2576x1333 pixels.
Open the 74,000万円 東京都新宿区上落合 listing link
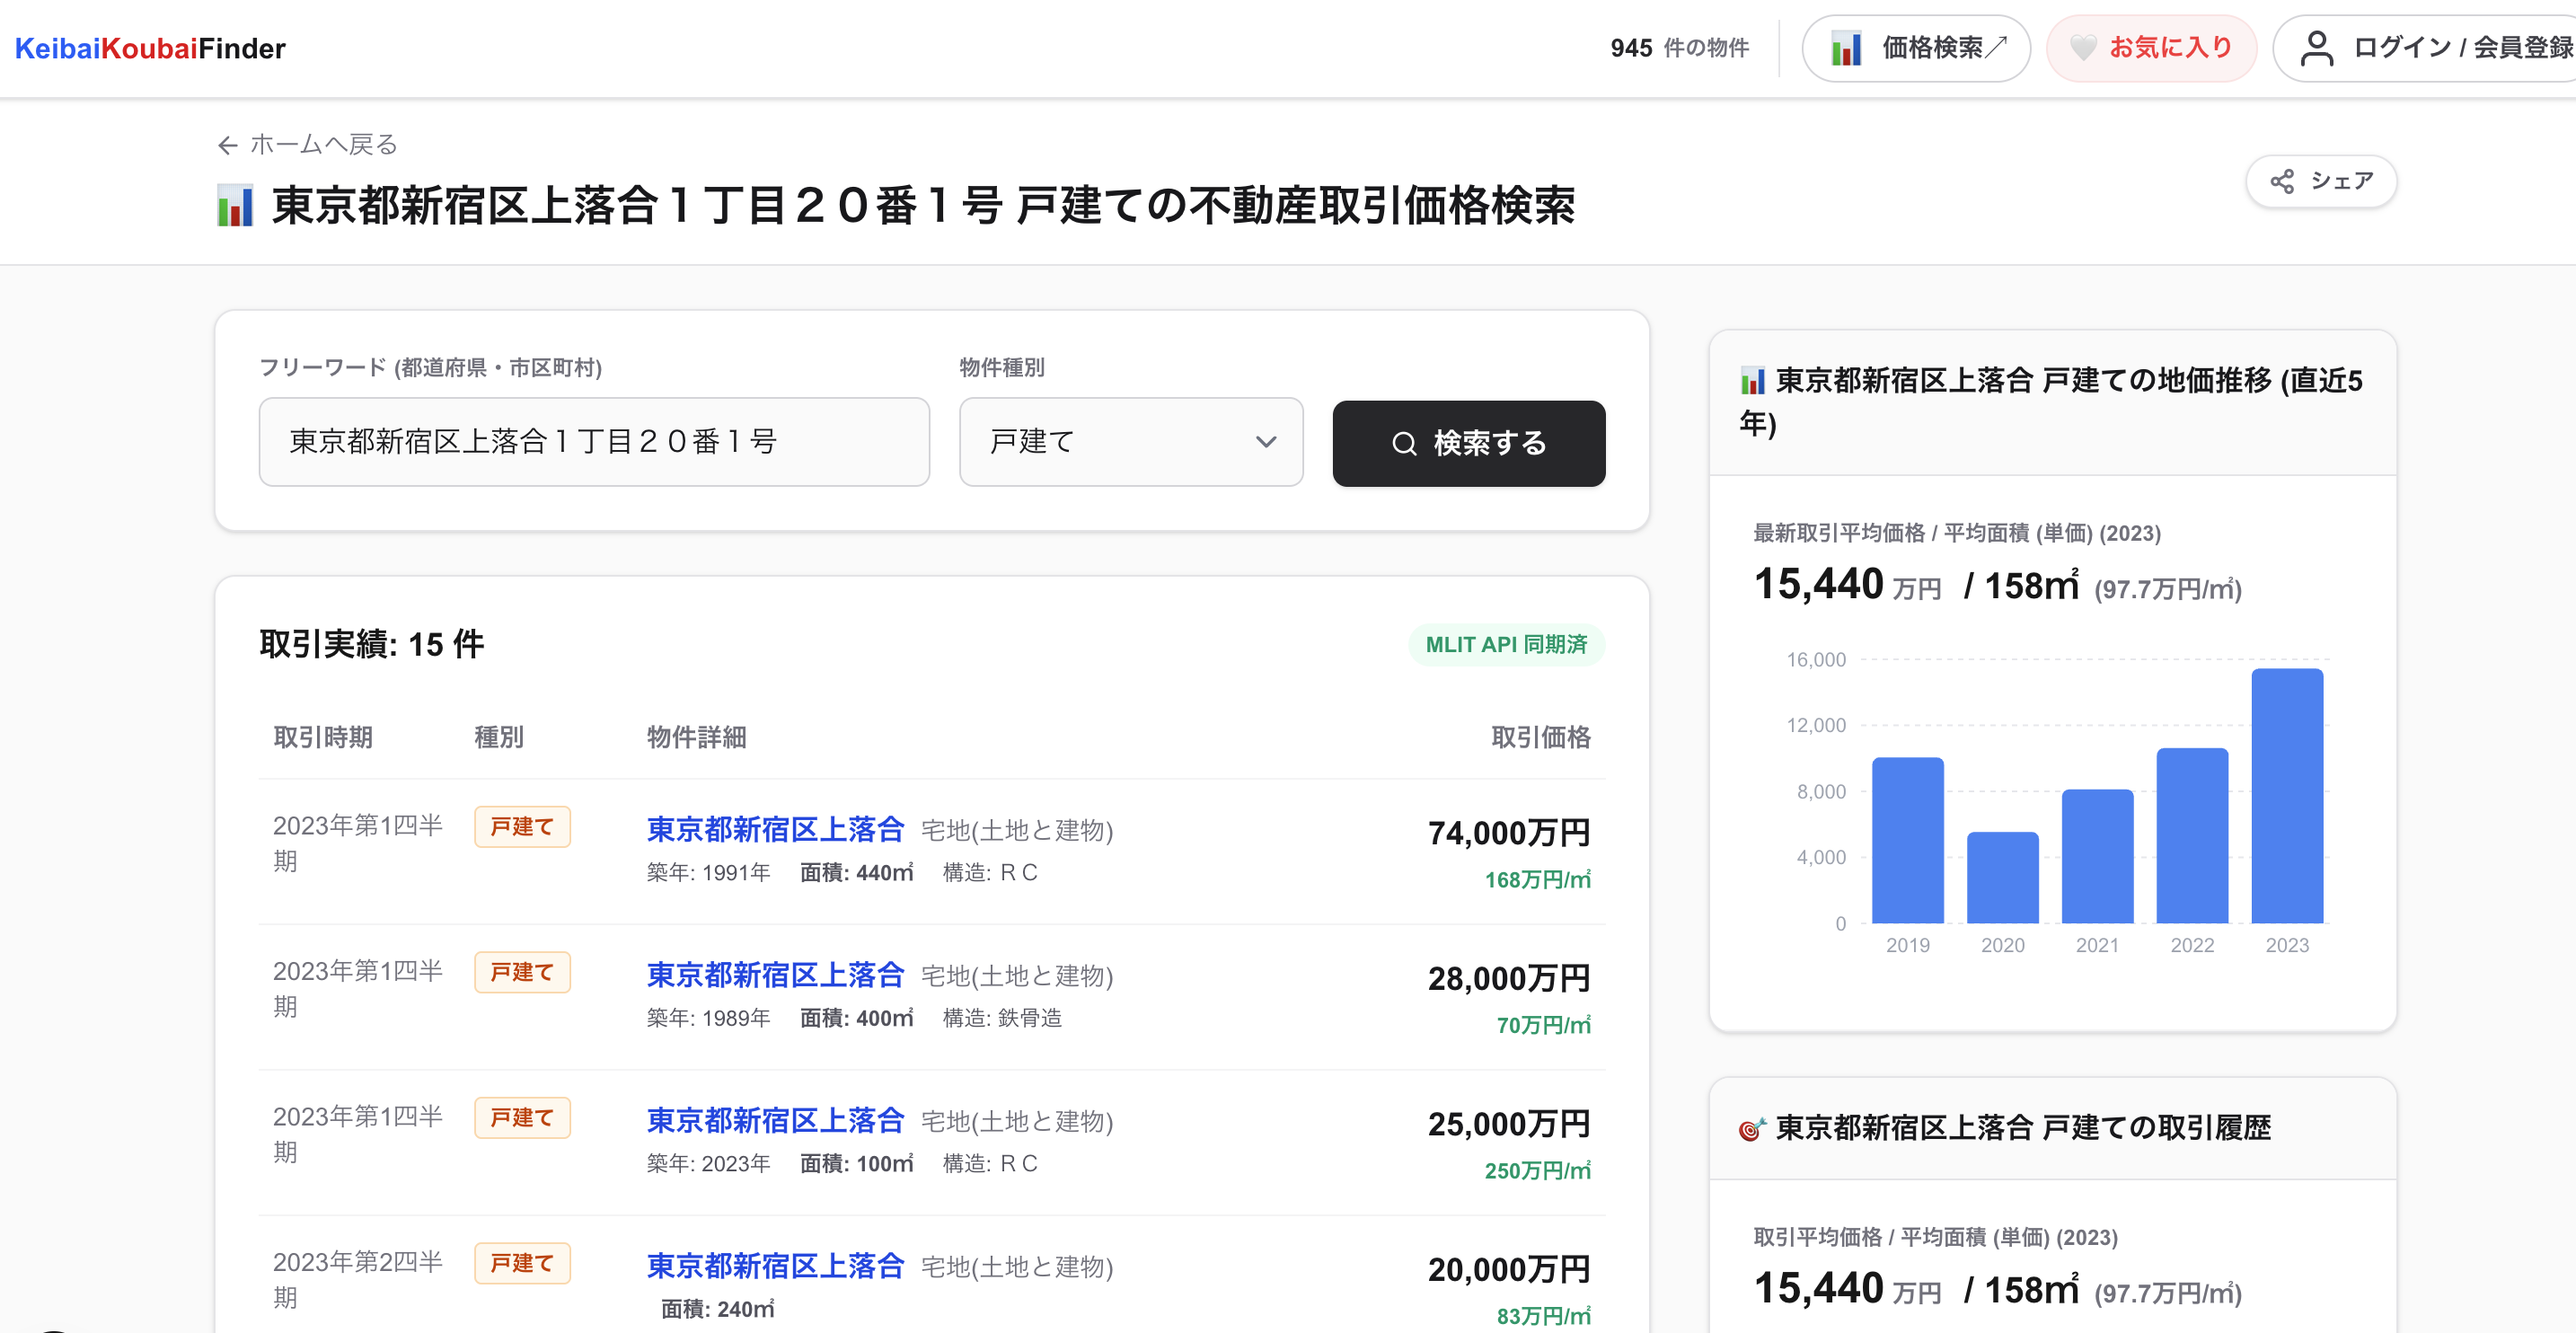pyautogui.click(x=775, y=829)
